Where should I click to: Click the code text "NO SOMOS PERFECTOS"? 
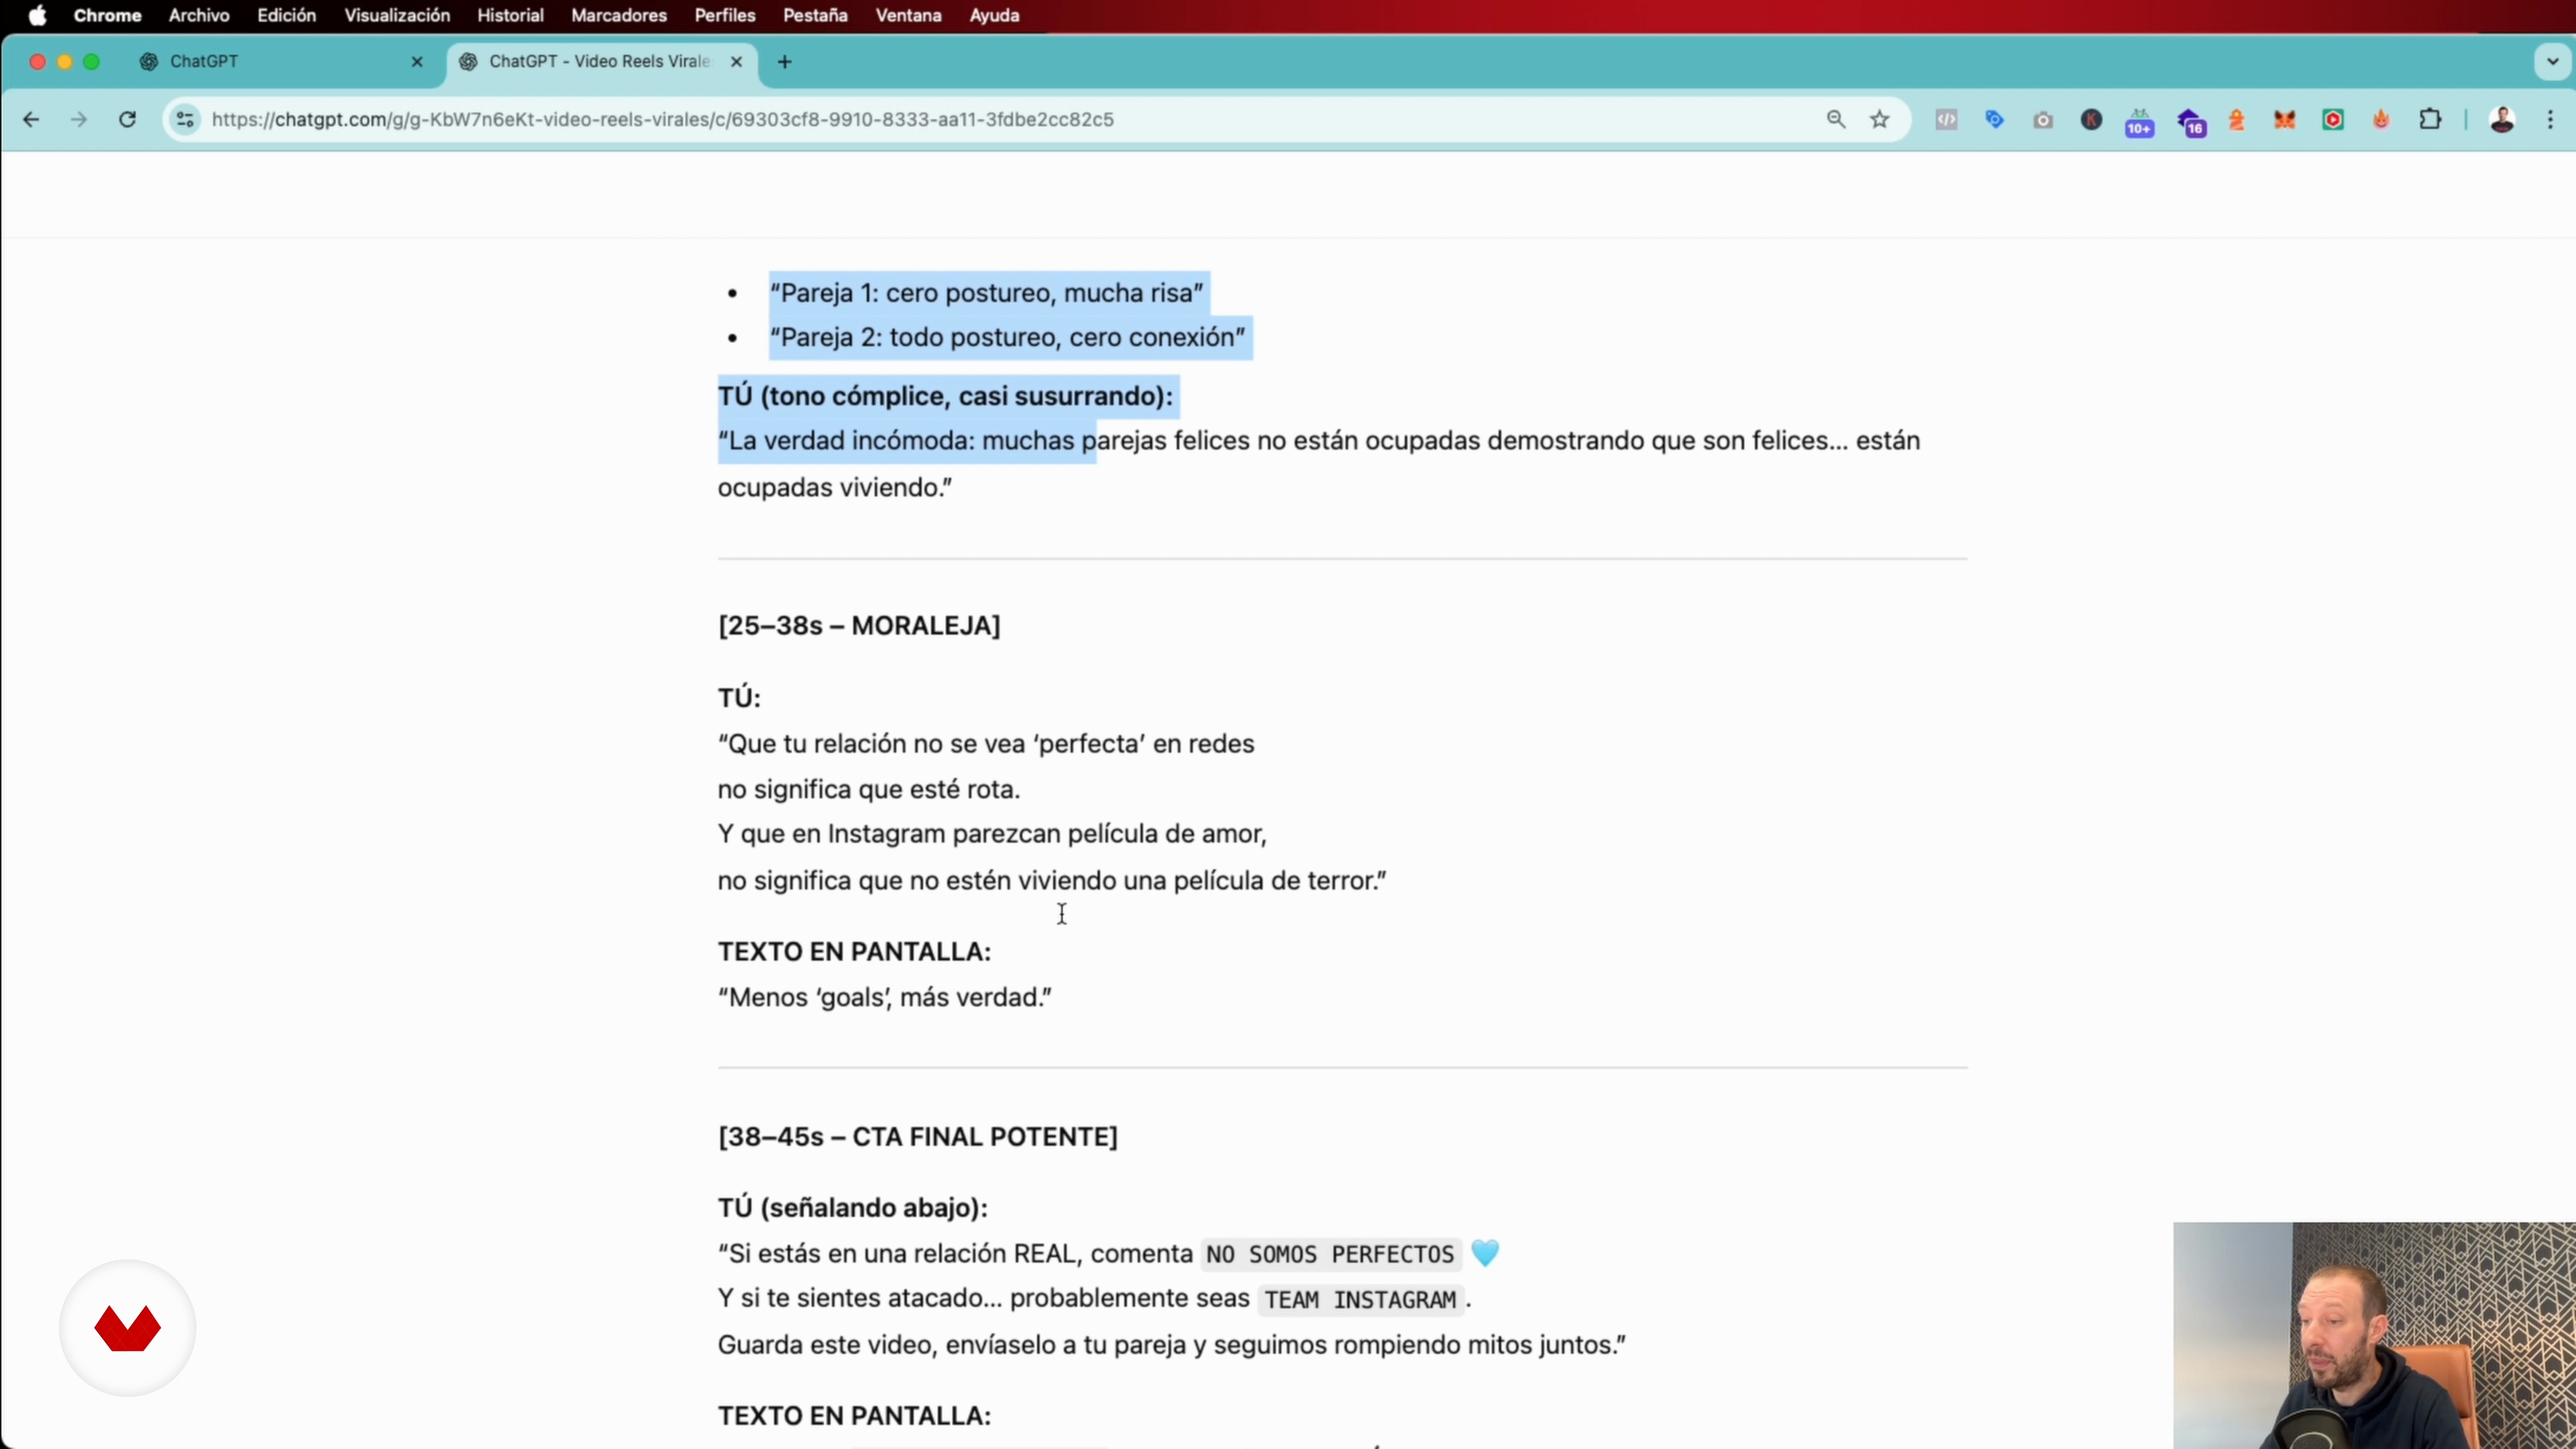(1330, 1254)
